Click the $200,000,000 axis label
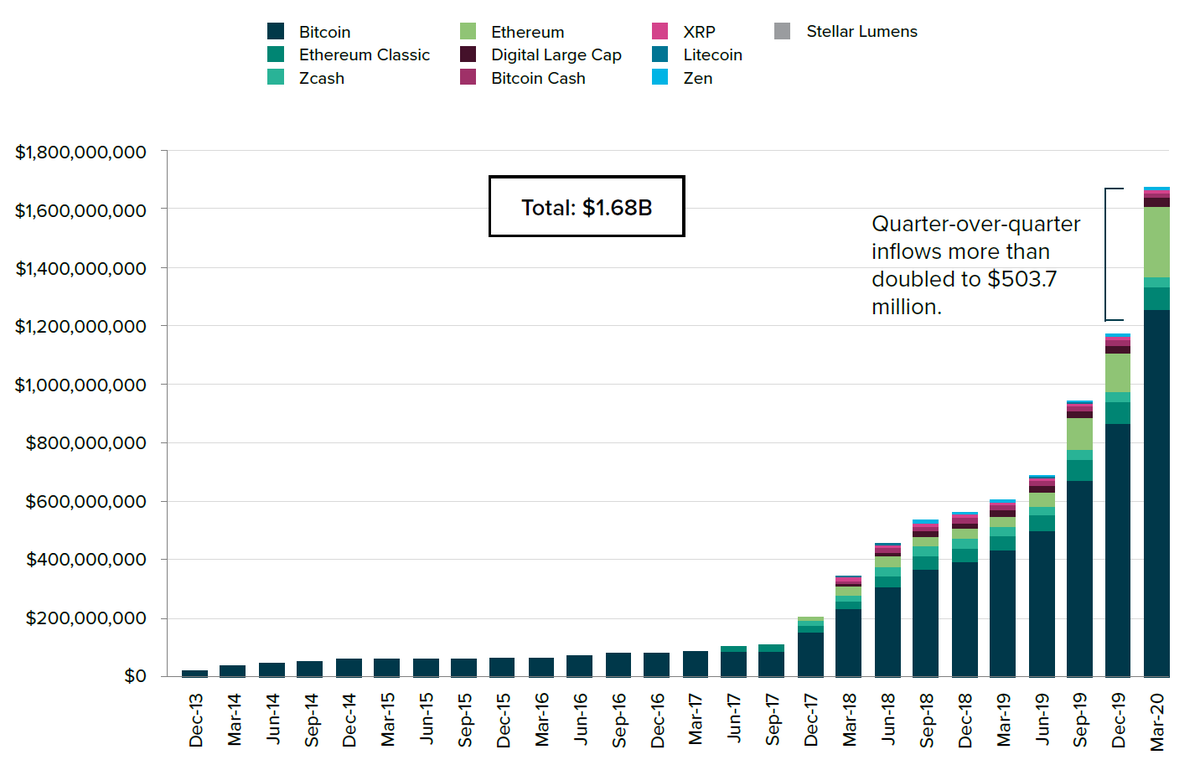Viewport: 1200px width, 765px height. [x=87, y=618]
